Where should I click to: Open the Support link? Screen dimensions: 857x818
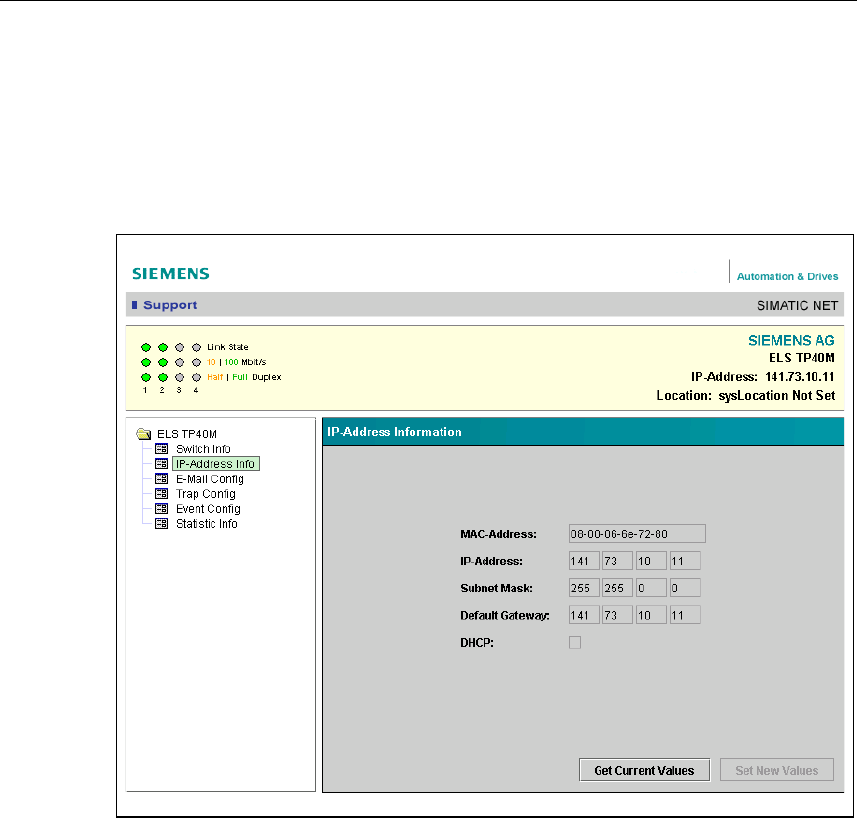pos(170,305)
